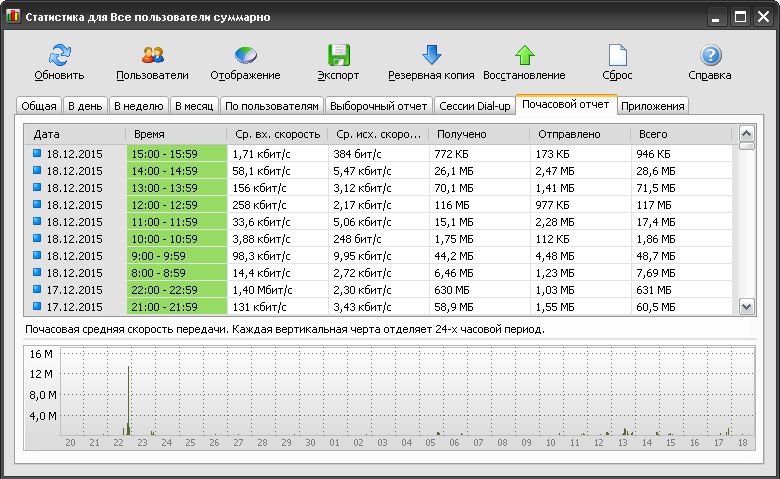
Task: Open the Выборочный отчет tab
Action: (x=379, y=106)
